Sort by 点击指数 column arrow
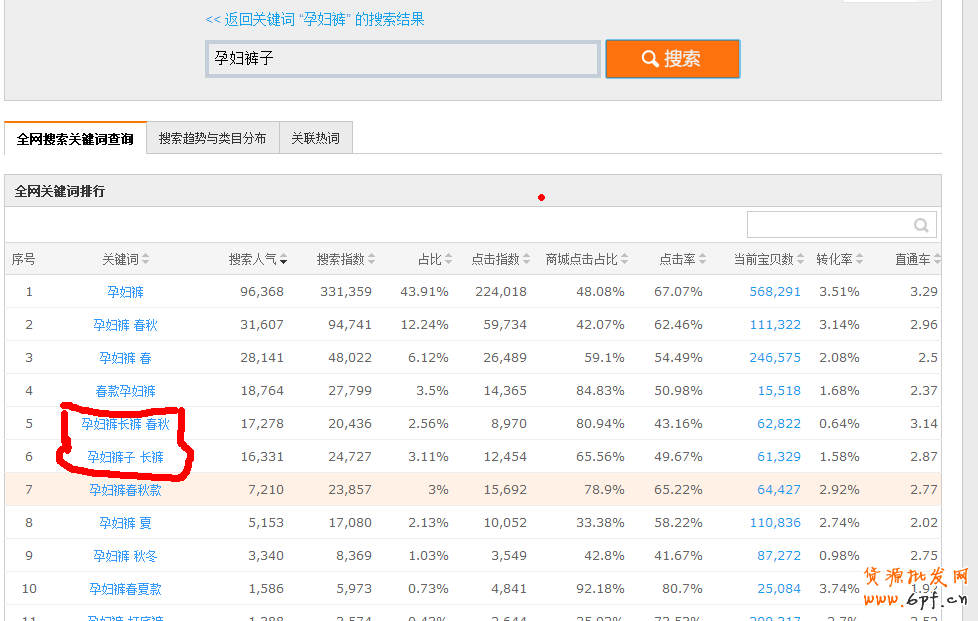 click(x=527, y=260)
